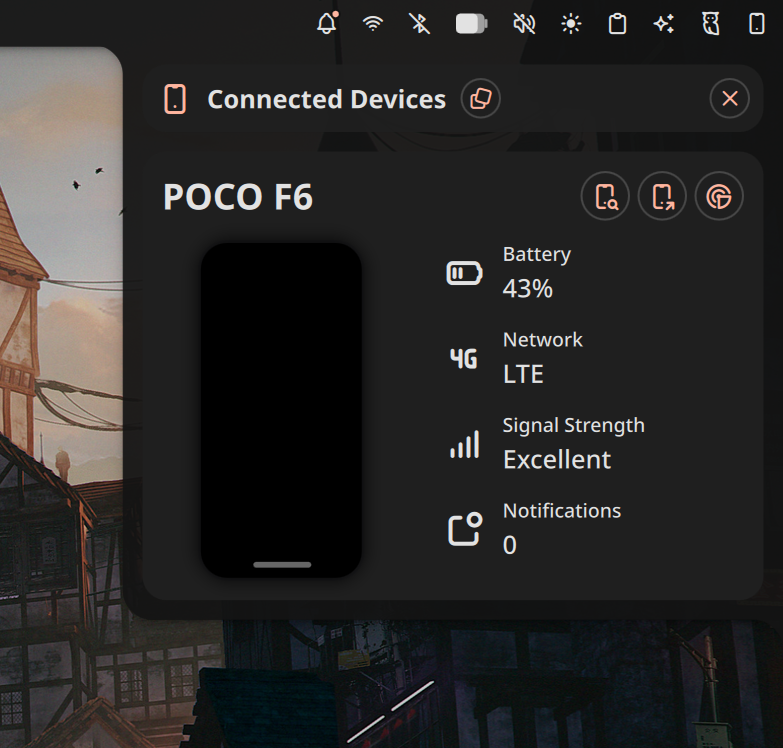Click the Network label
The height and width of the screenshot is (748, 783).
pyautogui.click(x=543, y=340)
